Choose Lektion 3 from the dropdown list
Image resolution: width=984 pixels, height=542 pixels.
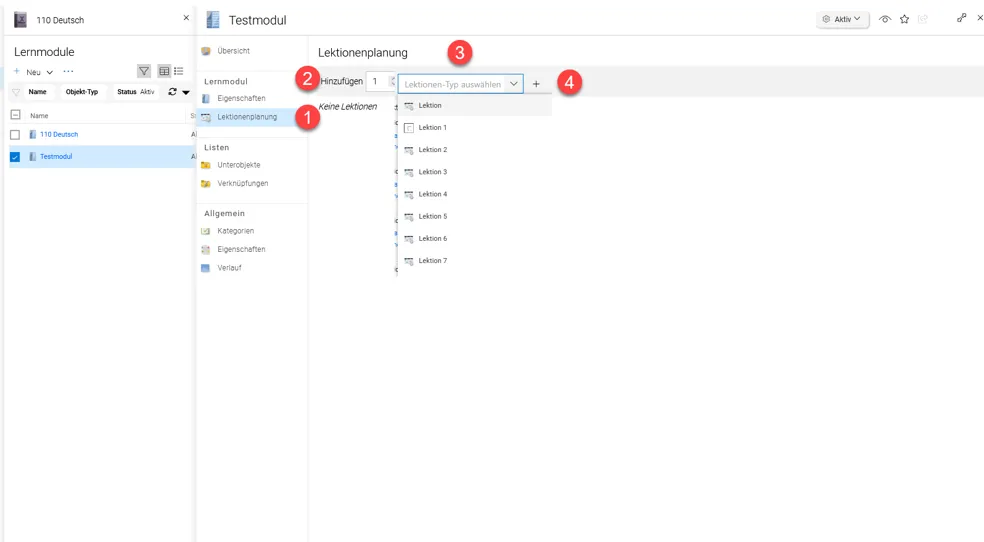[x=475, y=172]
